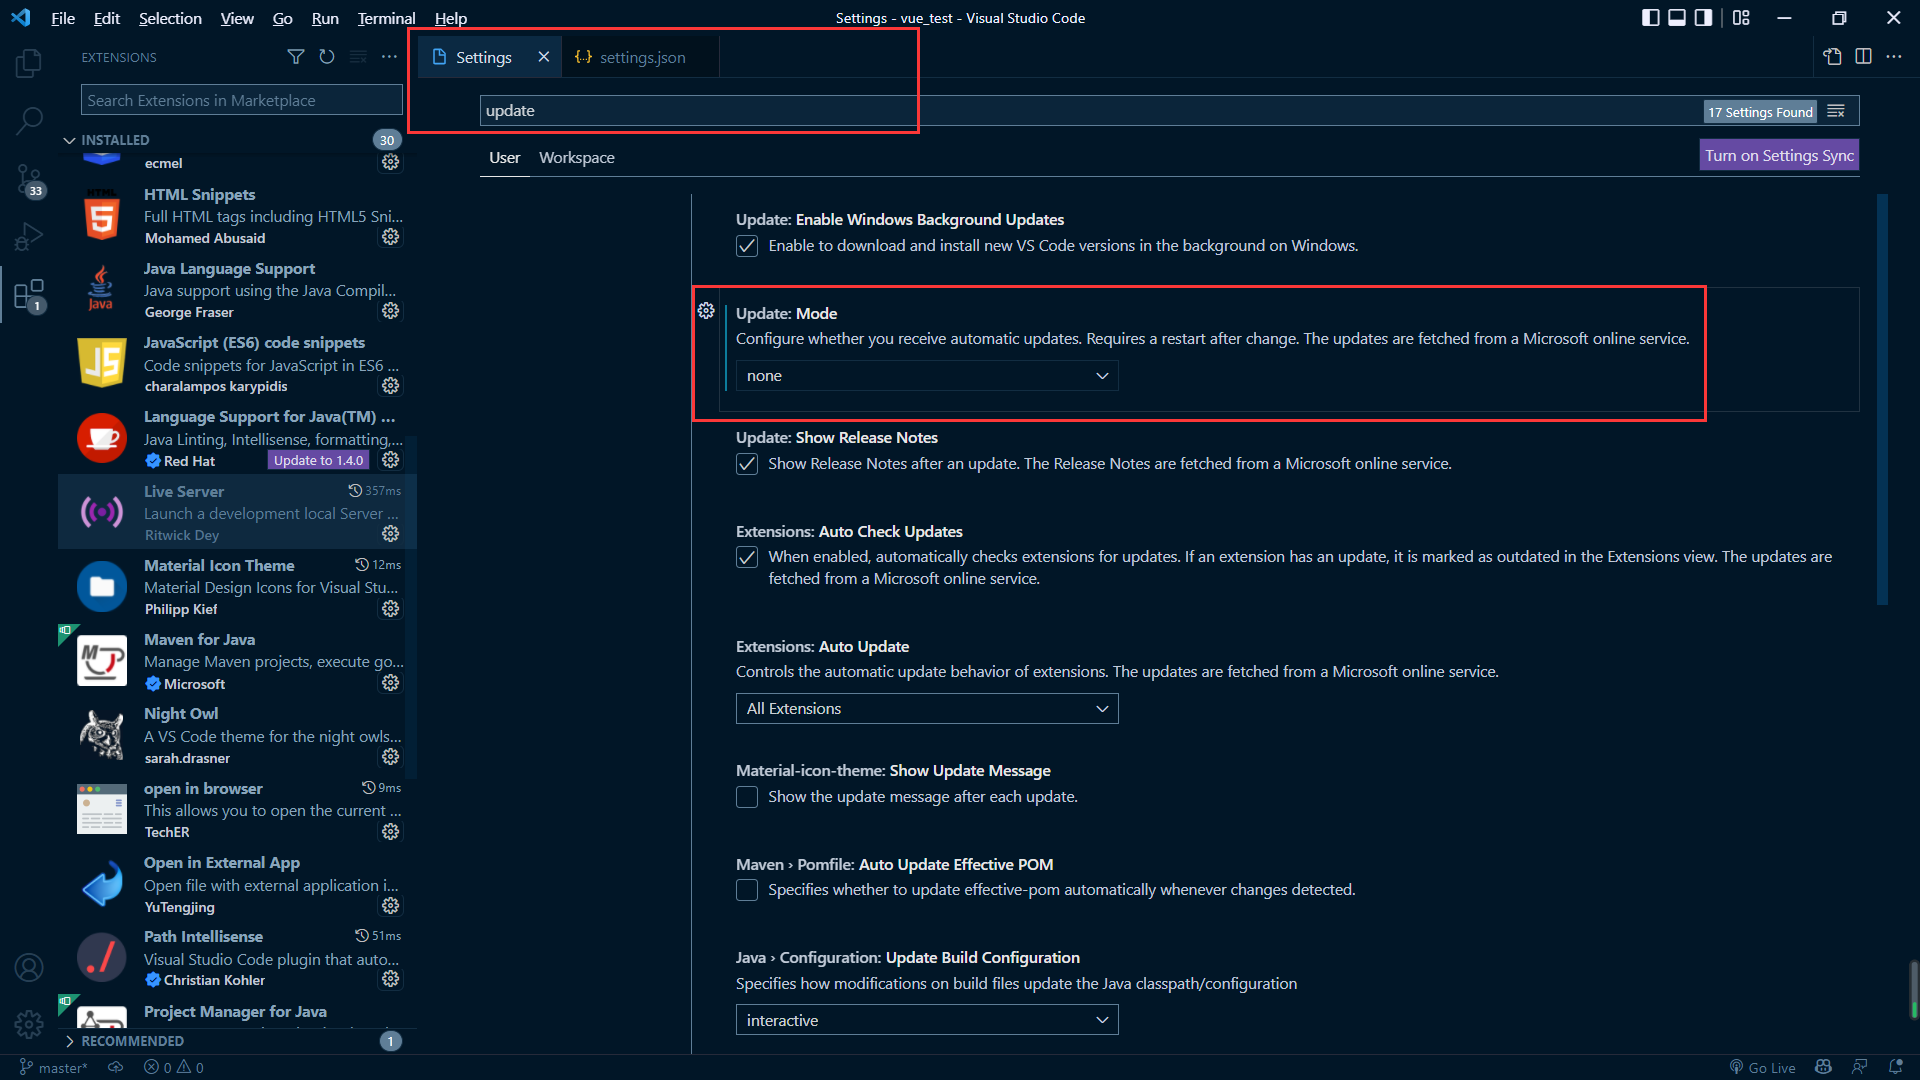Open the Accounts menu icon
The width and height of the screenshot is (1920, 1080).
tap(29, 967)
